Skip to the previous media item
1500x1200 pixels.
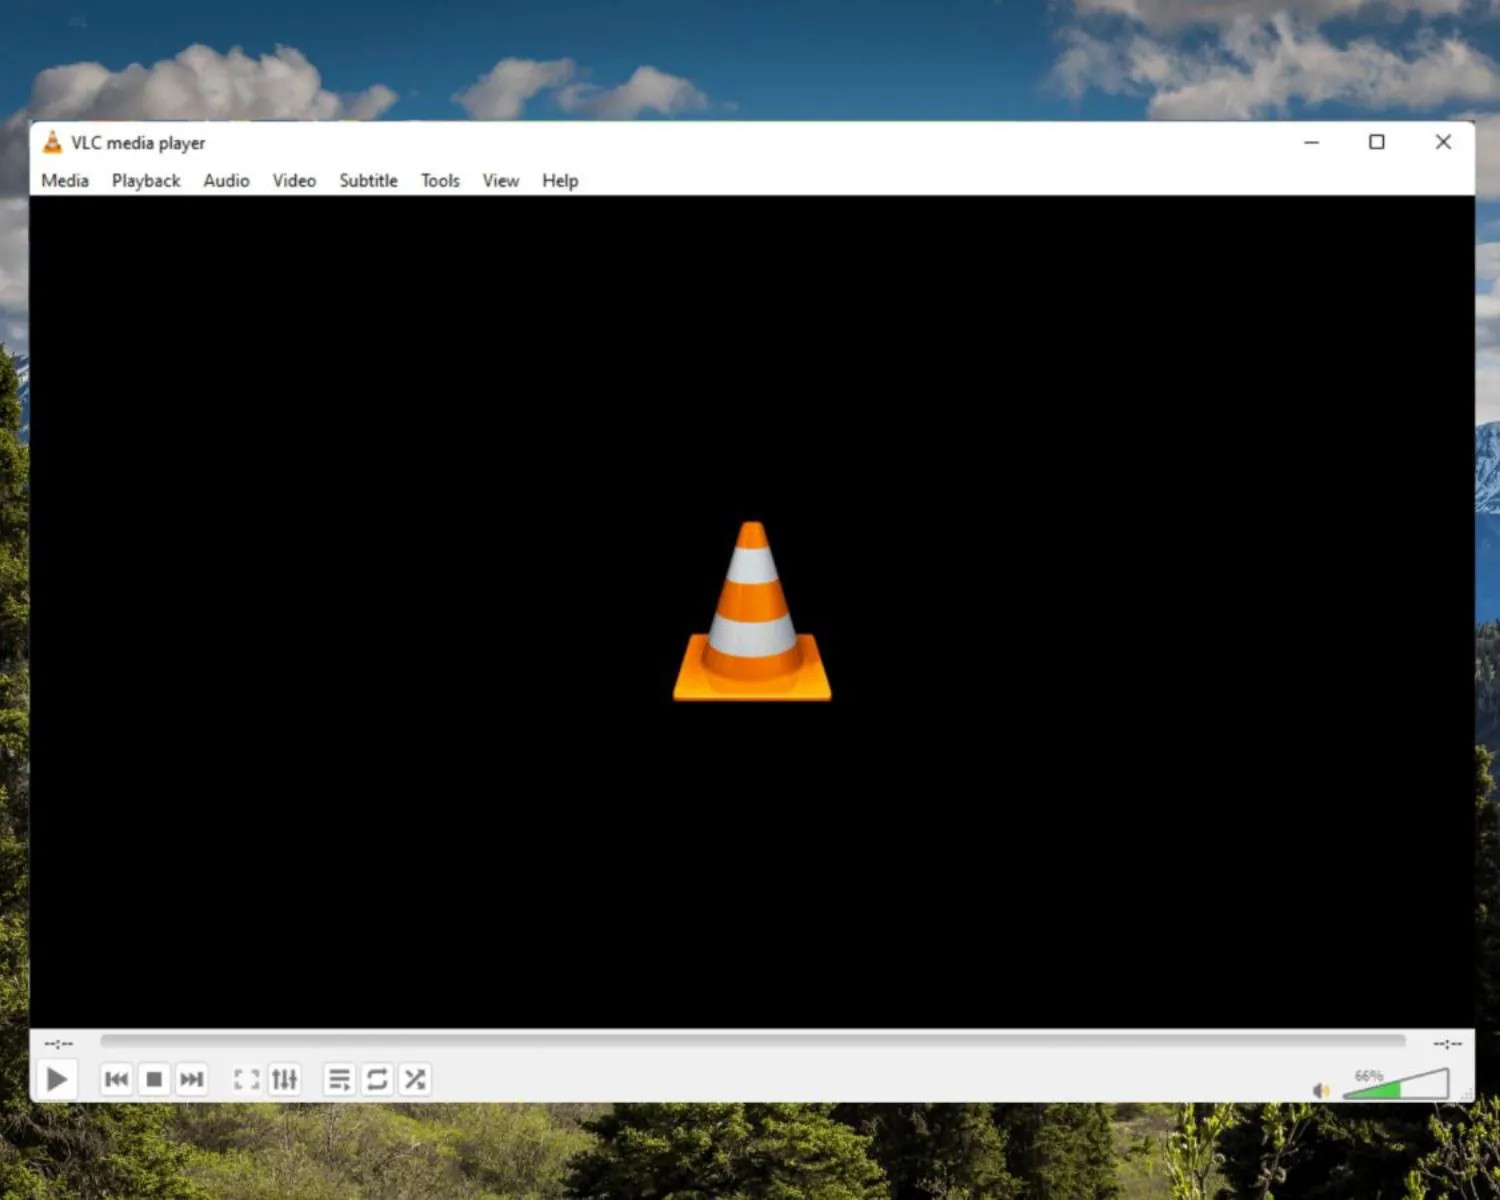[x=116, y=1079]
